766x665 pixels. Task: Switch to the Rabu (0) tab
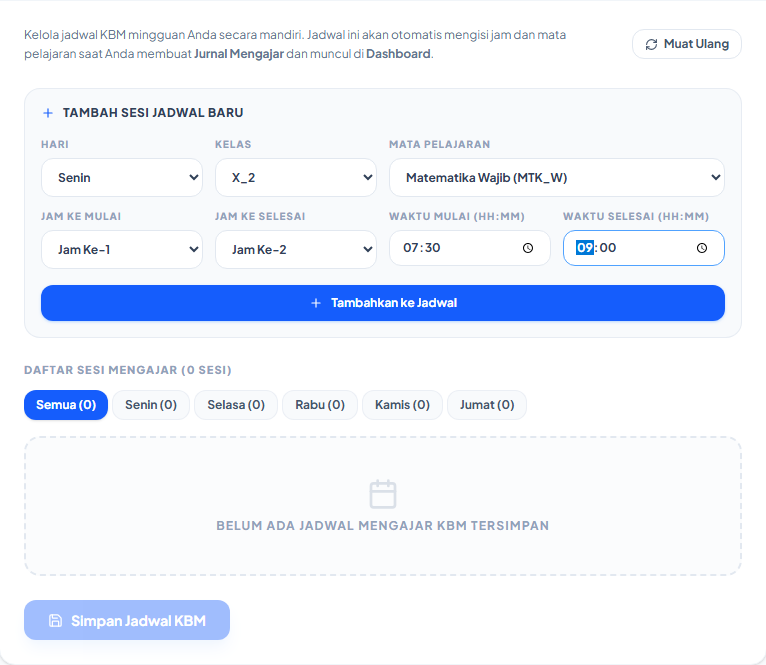[x=320, y=405]
